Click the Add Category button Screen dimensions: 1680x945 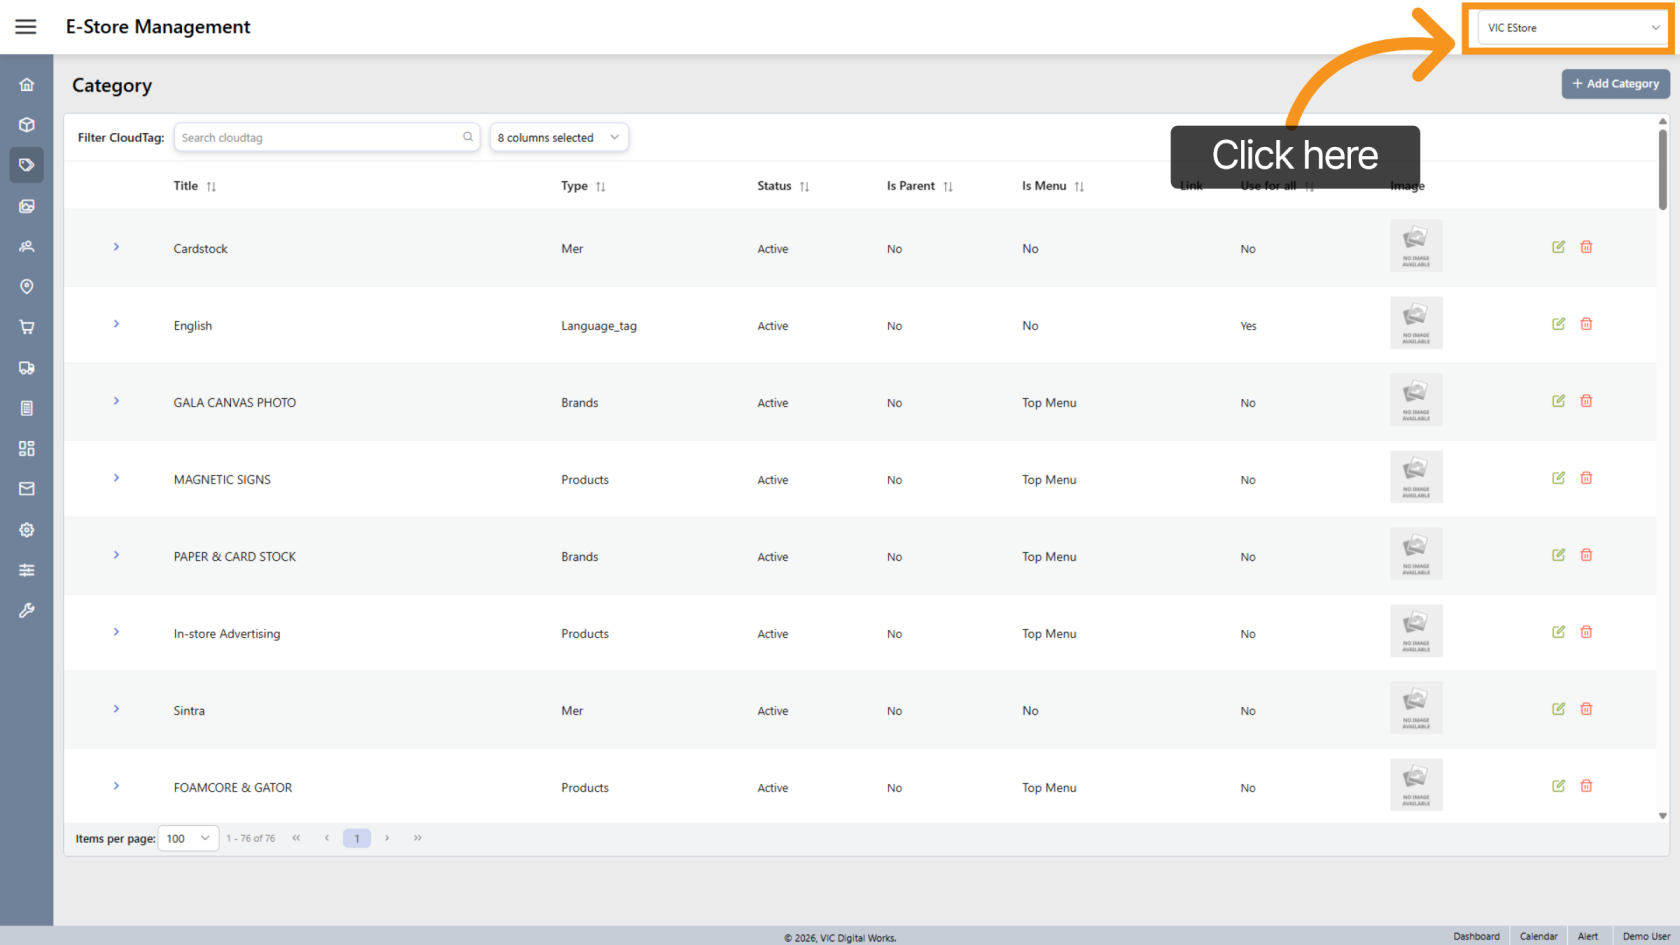click(1615, 84)
